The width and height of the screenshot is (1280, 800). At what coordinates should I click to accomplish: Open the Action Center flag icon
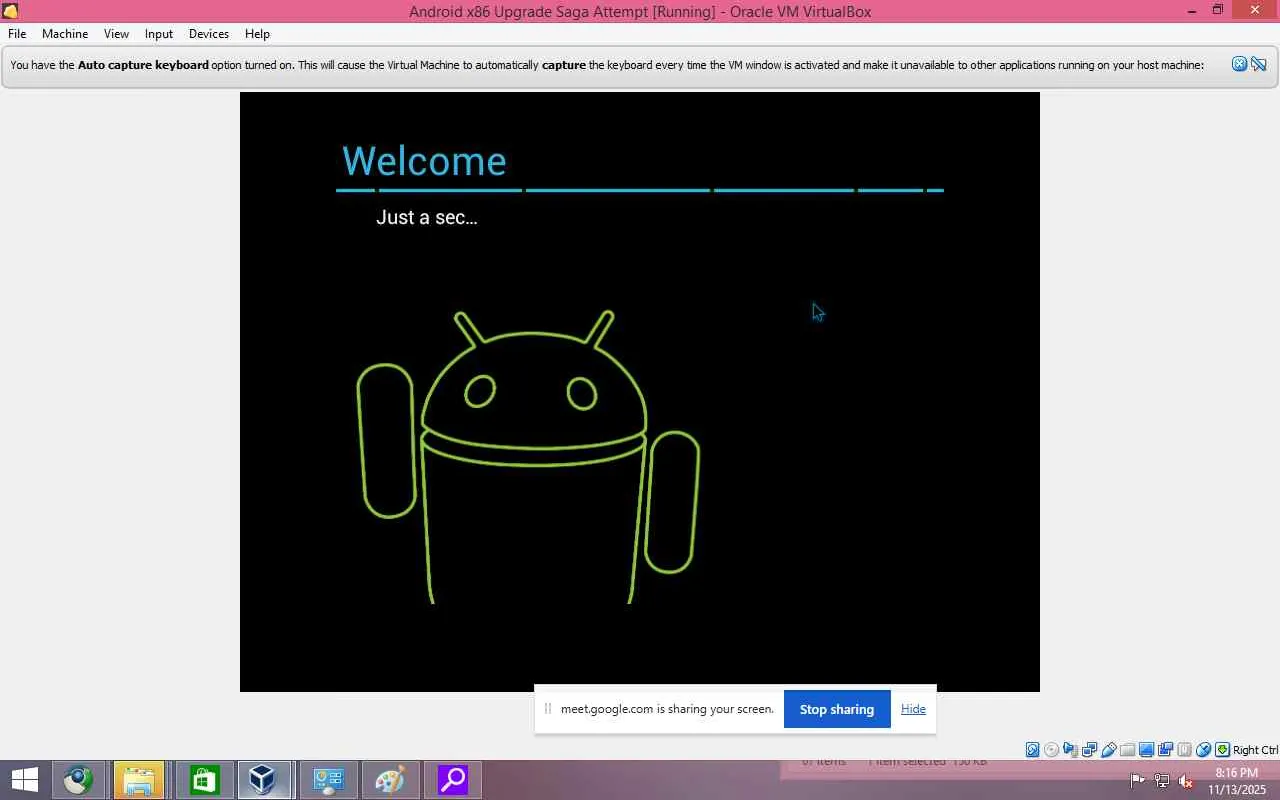1138,780
